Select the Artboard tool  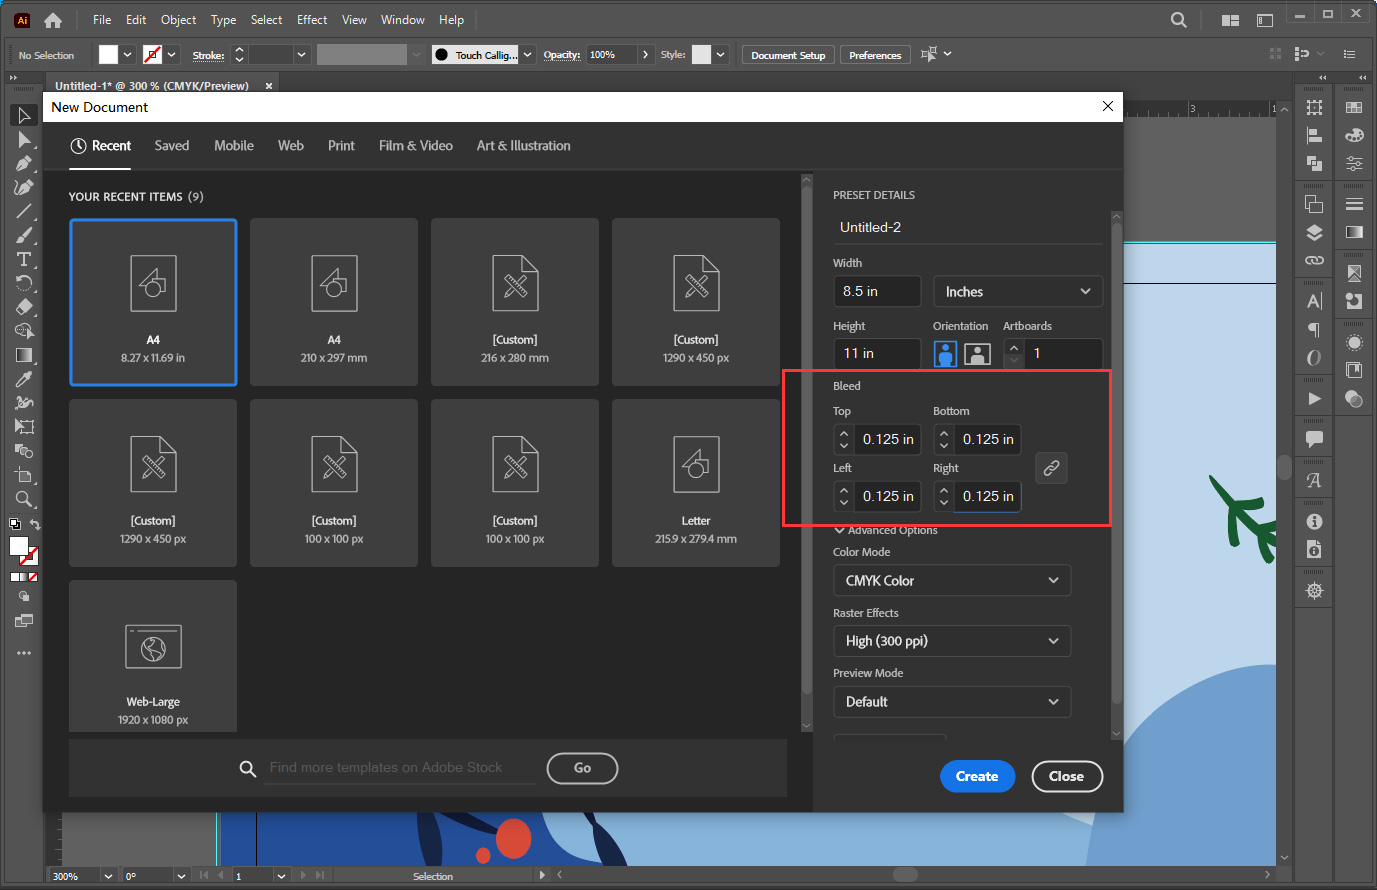click(24, 475)
